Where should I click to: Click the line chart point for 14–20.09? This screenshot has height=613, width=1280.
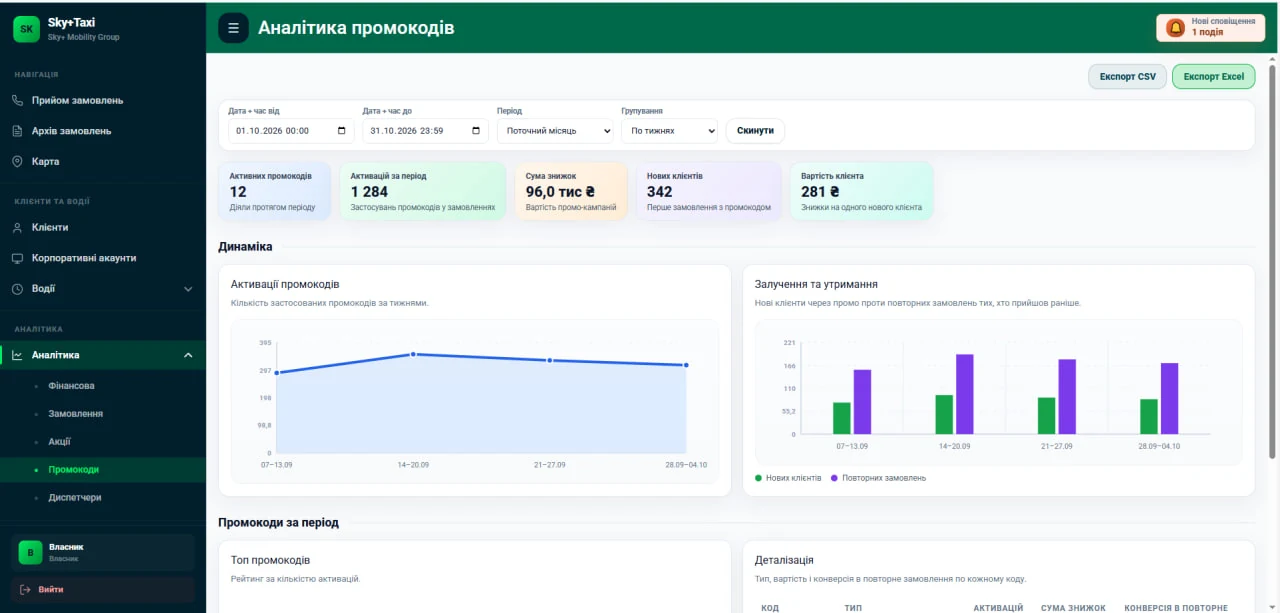413,354
